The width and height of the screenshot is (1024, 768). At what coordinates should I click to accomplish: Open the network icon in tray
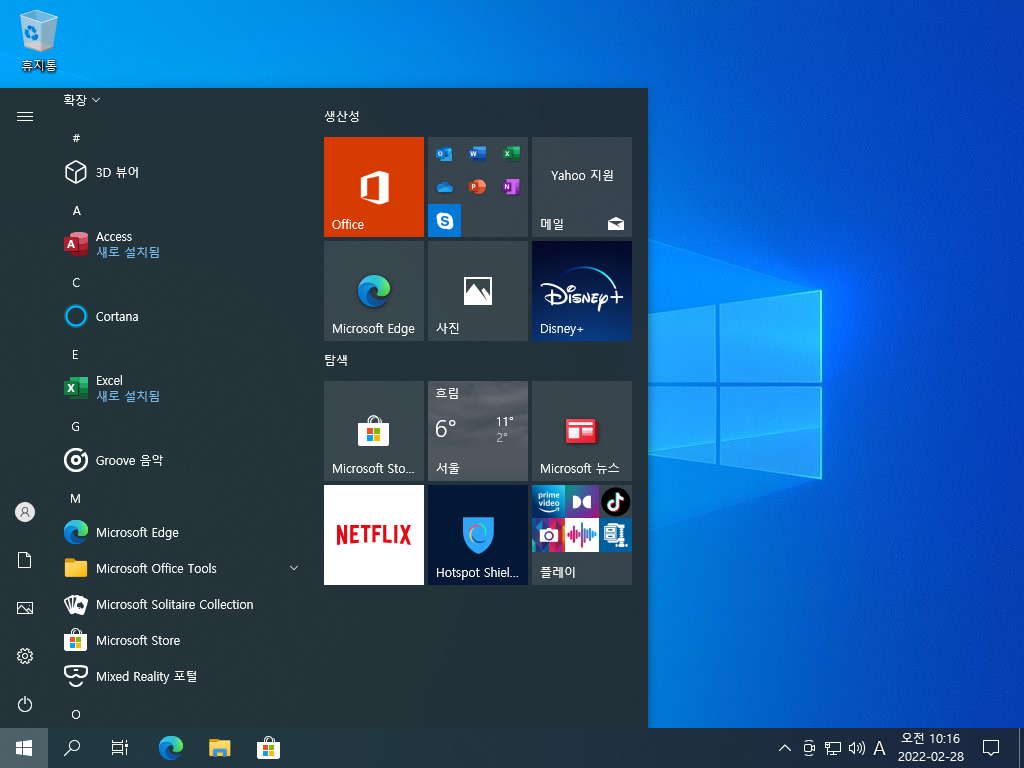(833, 748)
